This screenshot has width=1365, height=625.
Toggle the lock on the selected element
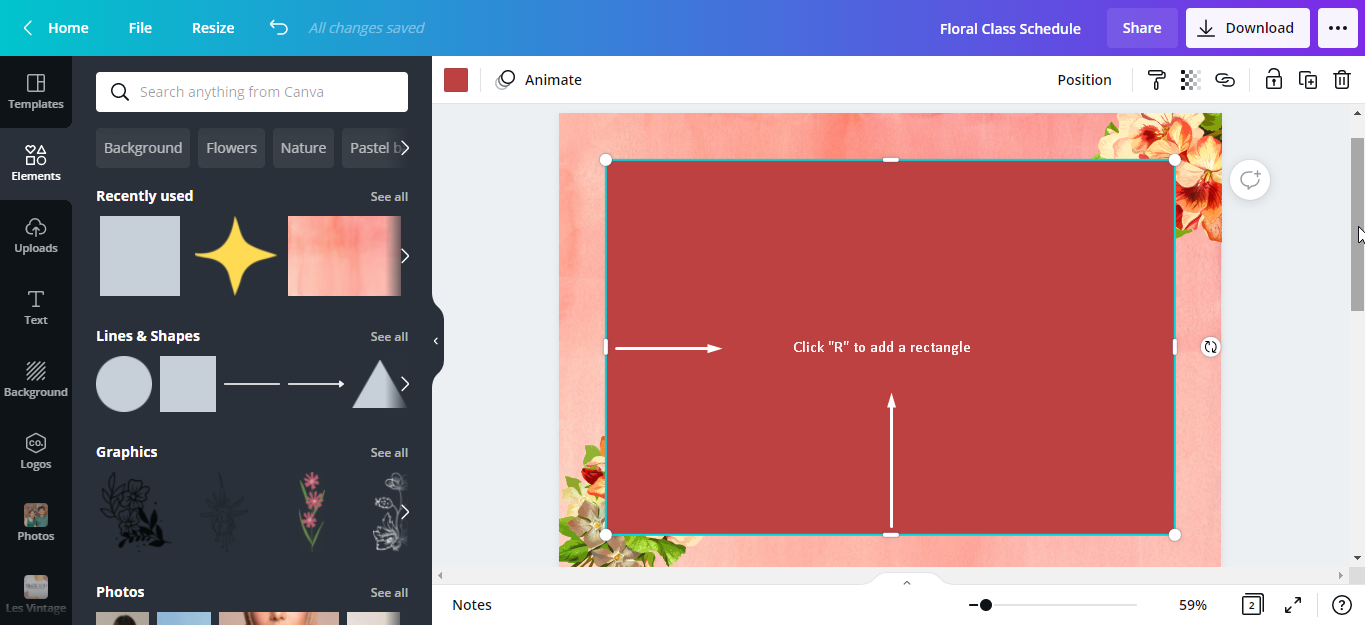pyautogui.click(x=1273, y=80)
